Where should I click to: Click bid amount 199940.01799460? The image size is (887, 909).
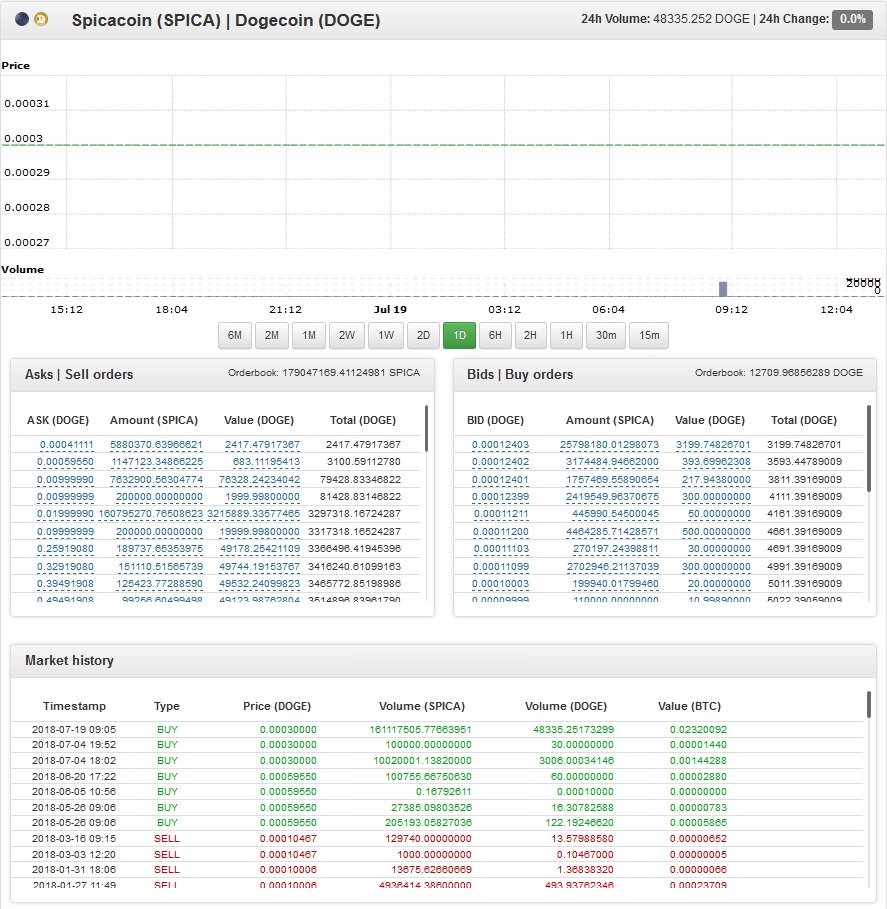616,584
